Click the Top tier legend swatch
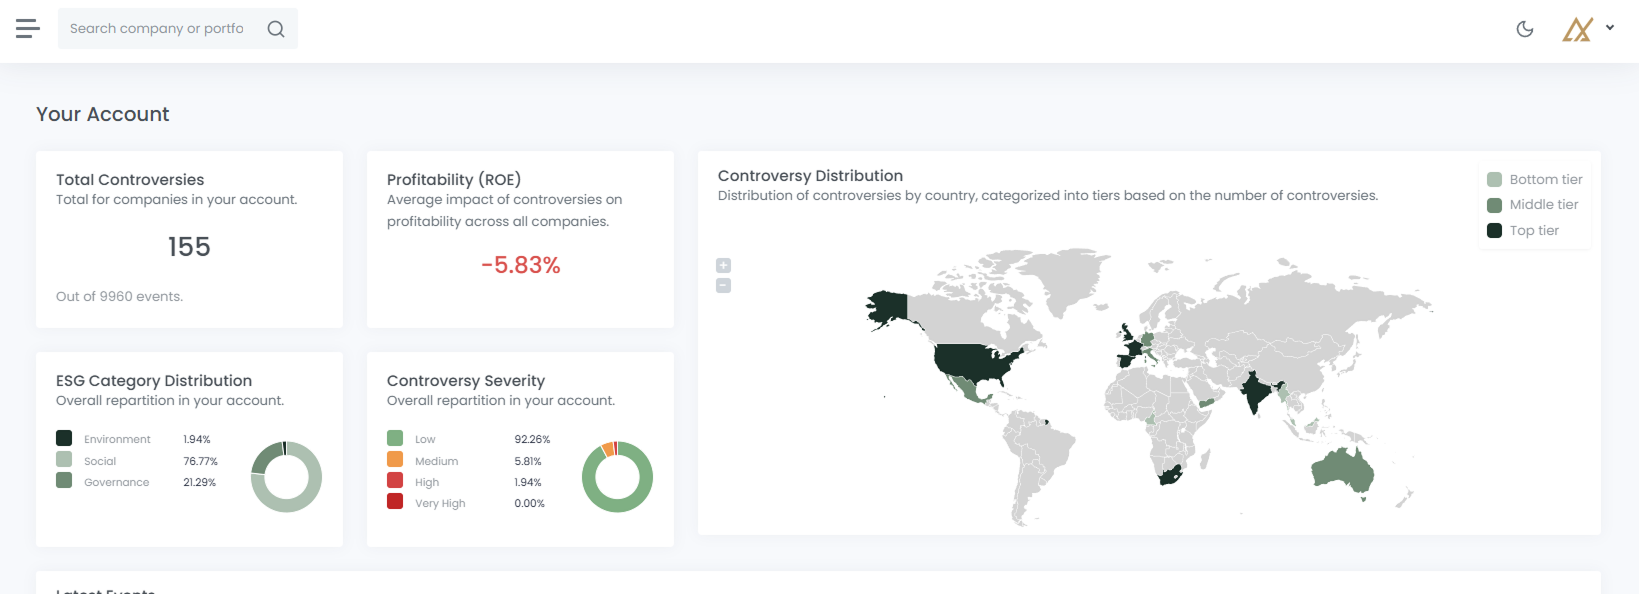1639x594 pixels. point(1495,231)
